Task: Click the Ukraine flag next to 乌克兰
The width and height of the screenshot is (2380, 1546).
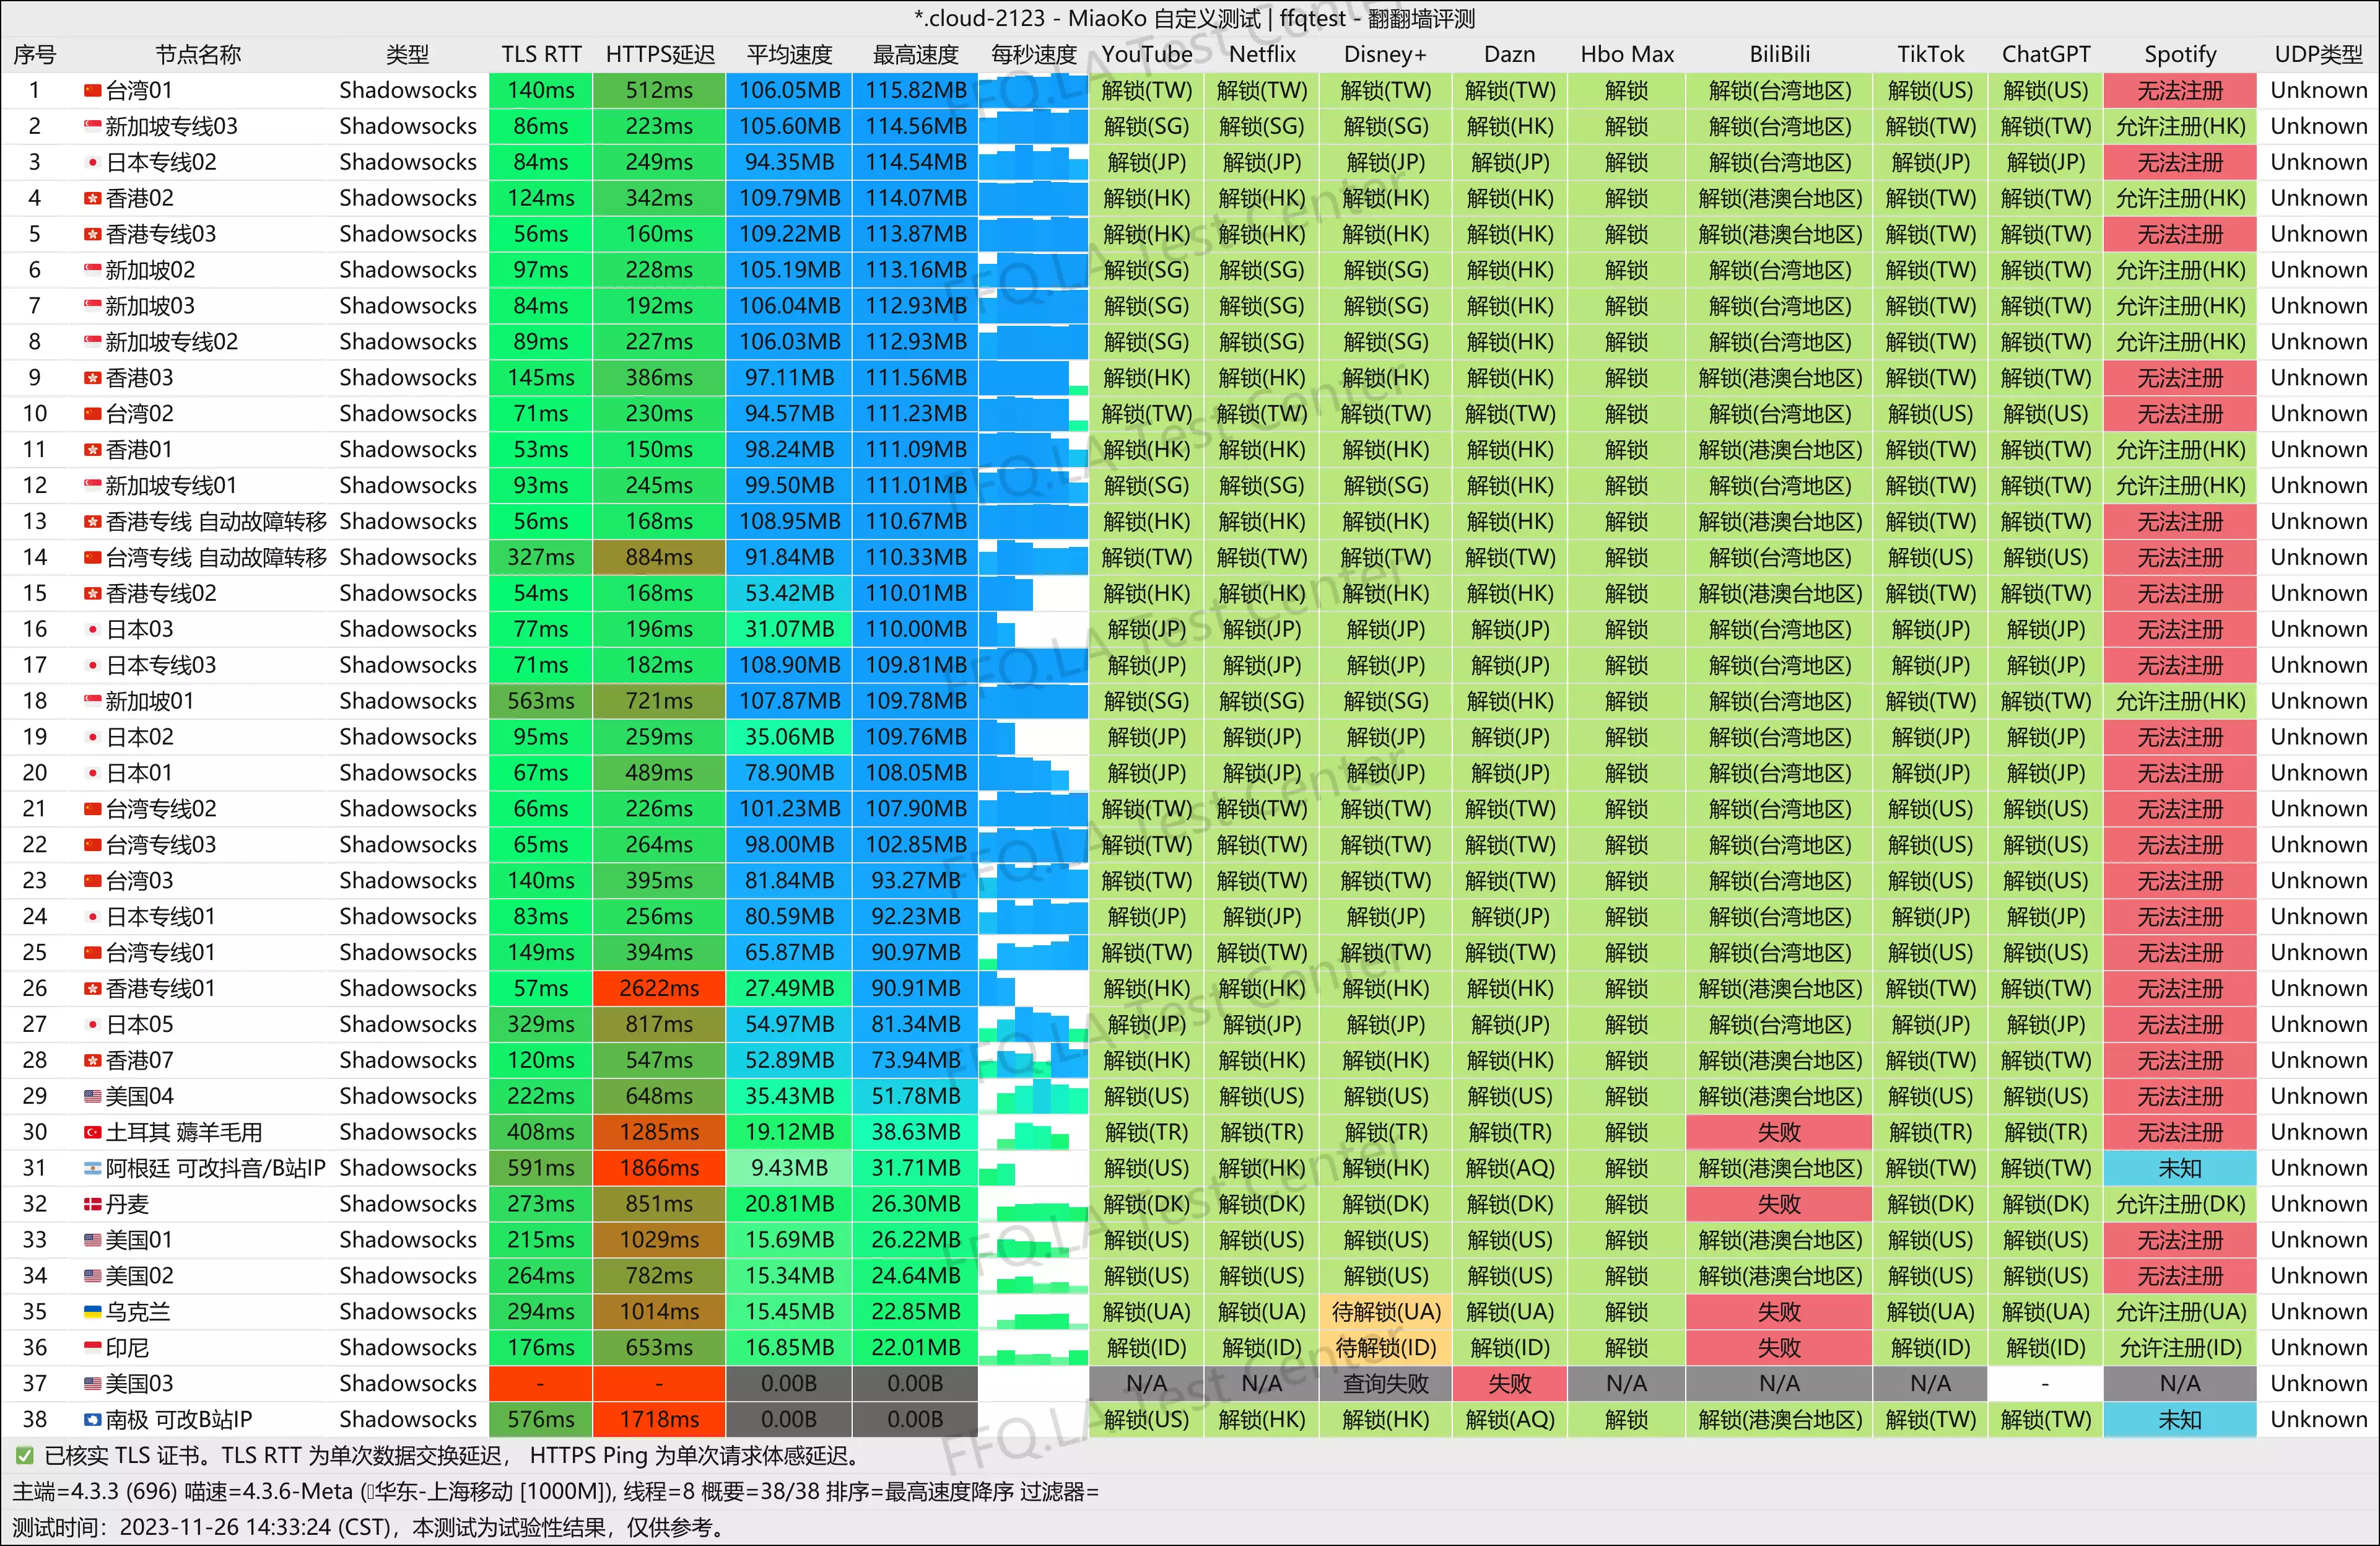Action: pos(92,1311)
